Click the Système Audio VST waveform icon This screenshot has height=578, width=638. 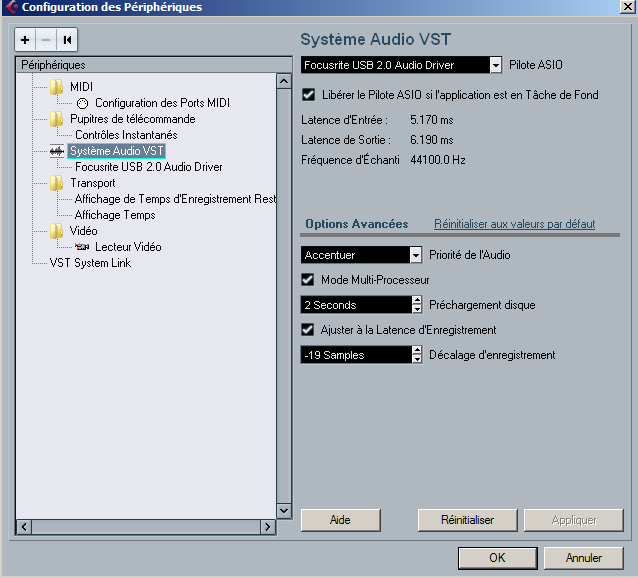(x=57, y=151)
